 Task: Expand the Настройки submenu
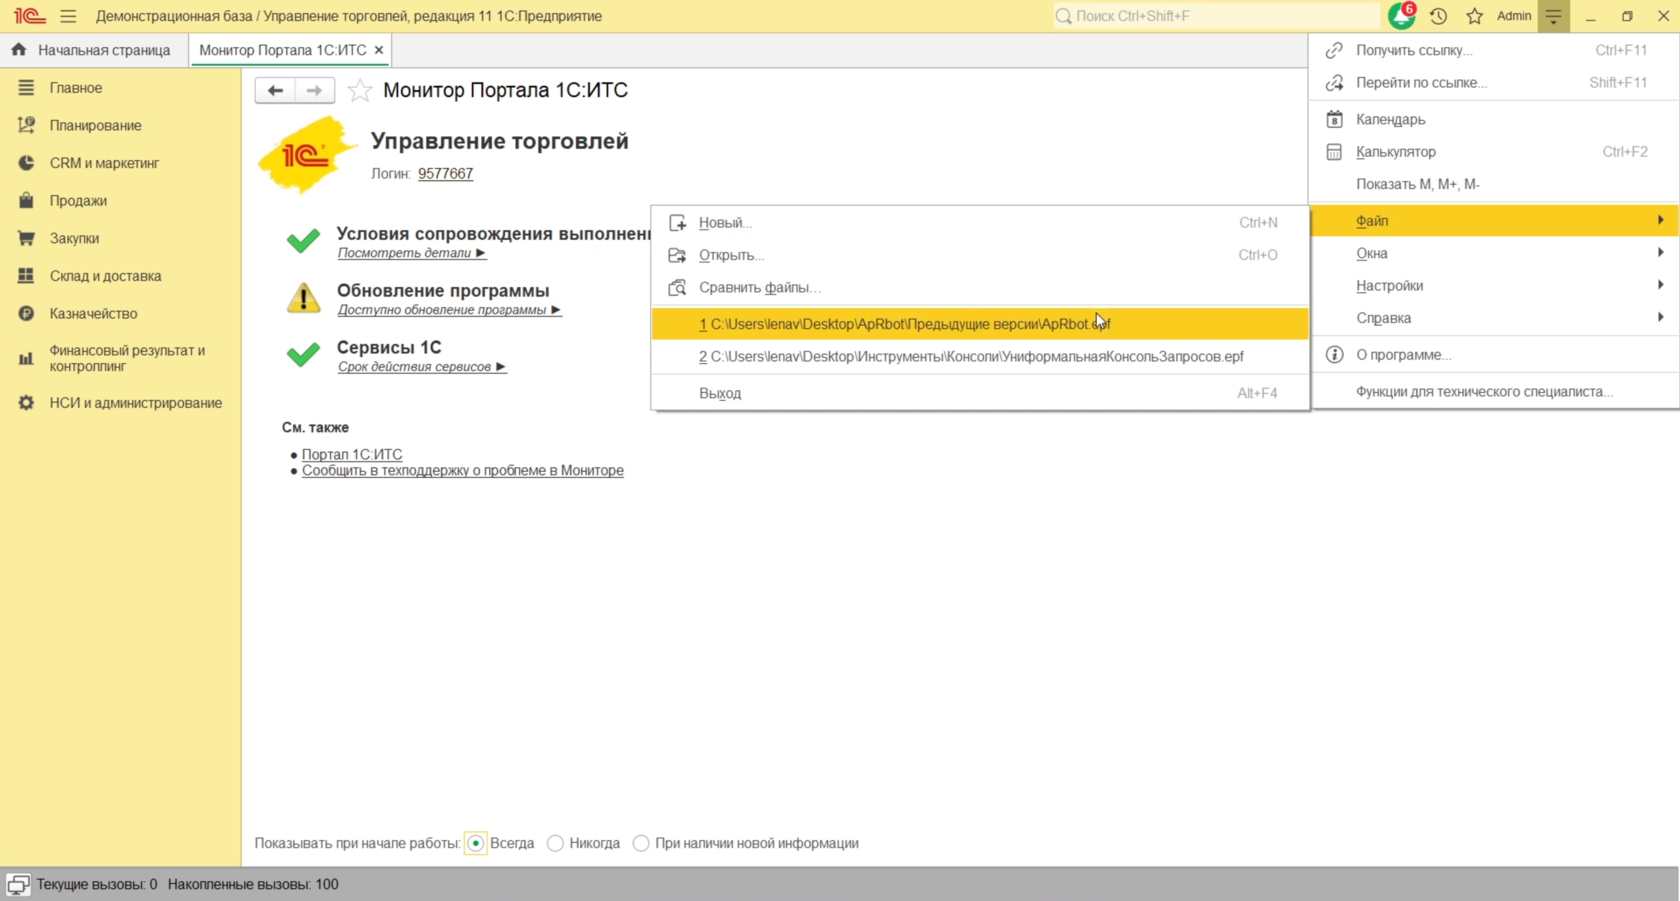click(x=1495, y=286)
